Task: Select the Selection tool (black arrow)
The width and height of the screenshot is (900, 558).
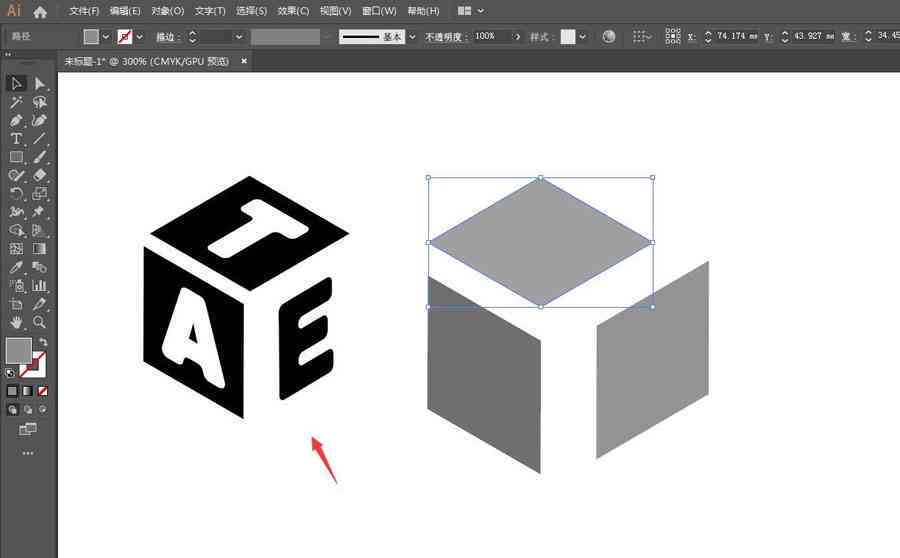Action: pos(16,84)
